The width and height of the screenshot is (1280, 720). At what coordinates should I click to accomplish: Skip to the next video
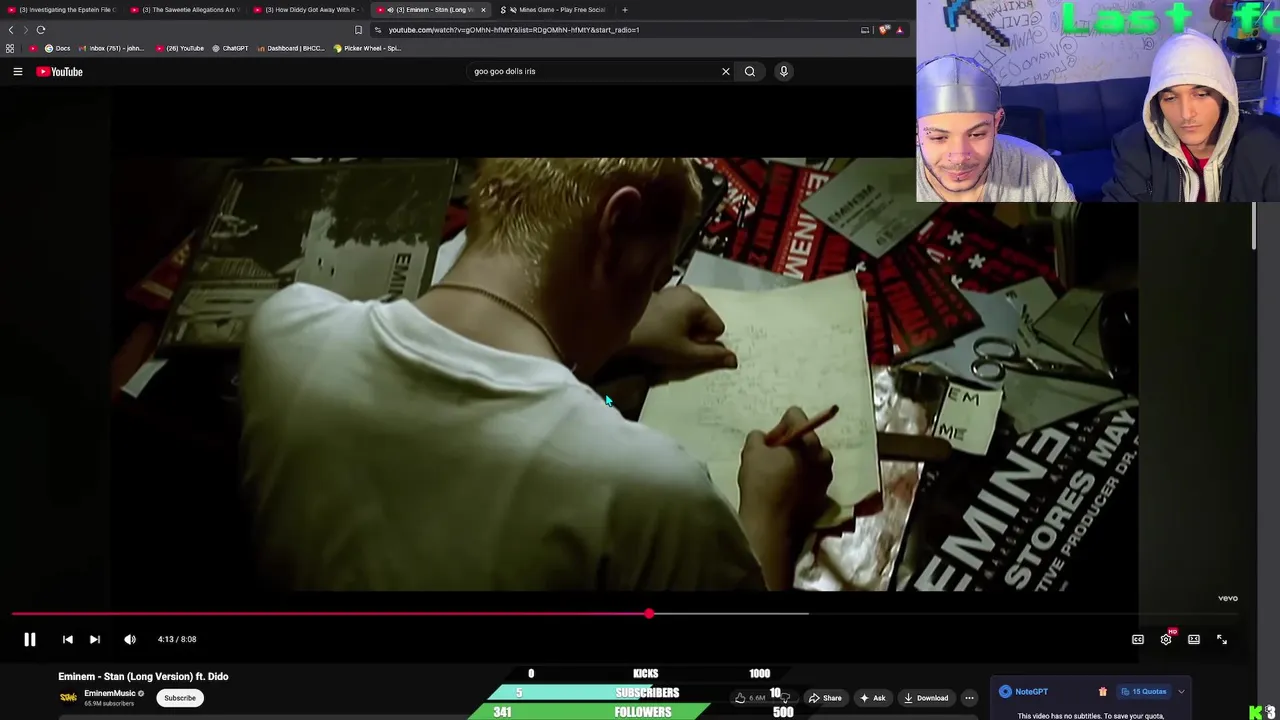click(95, 639)
